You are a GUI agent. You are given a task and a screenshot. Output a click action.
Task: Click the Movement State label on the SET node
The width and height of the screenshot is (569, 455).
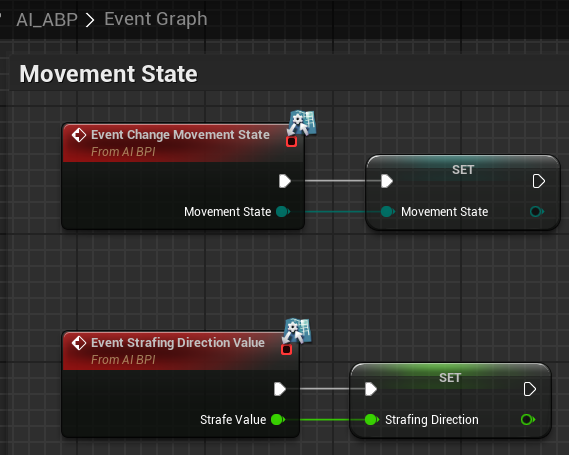445,212
